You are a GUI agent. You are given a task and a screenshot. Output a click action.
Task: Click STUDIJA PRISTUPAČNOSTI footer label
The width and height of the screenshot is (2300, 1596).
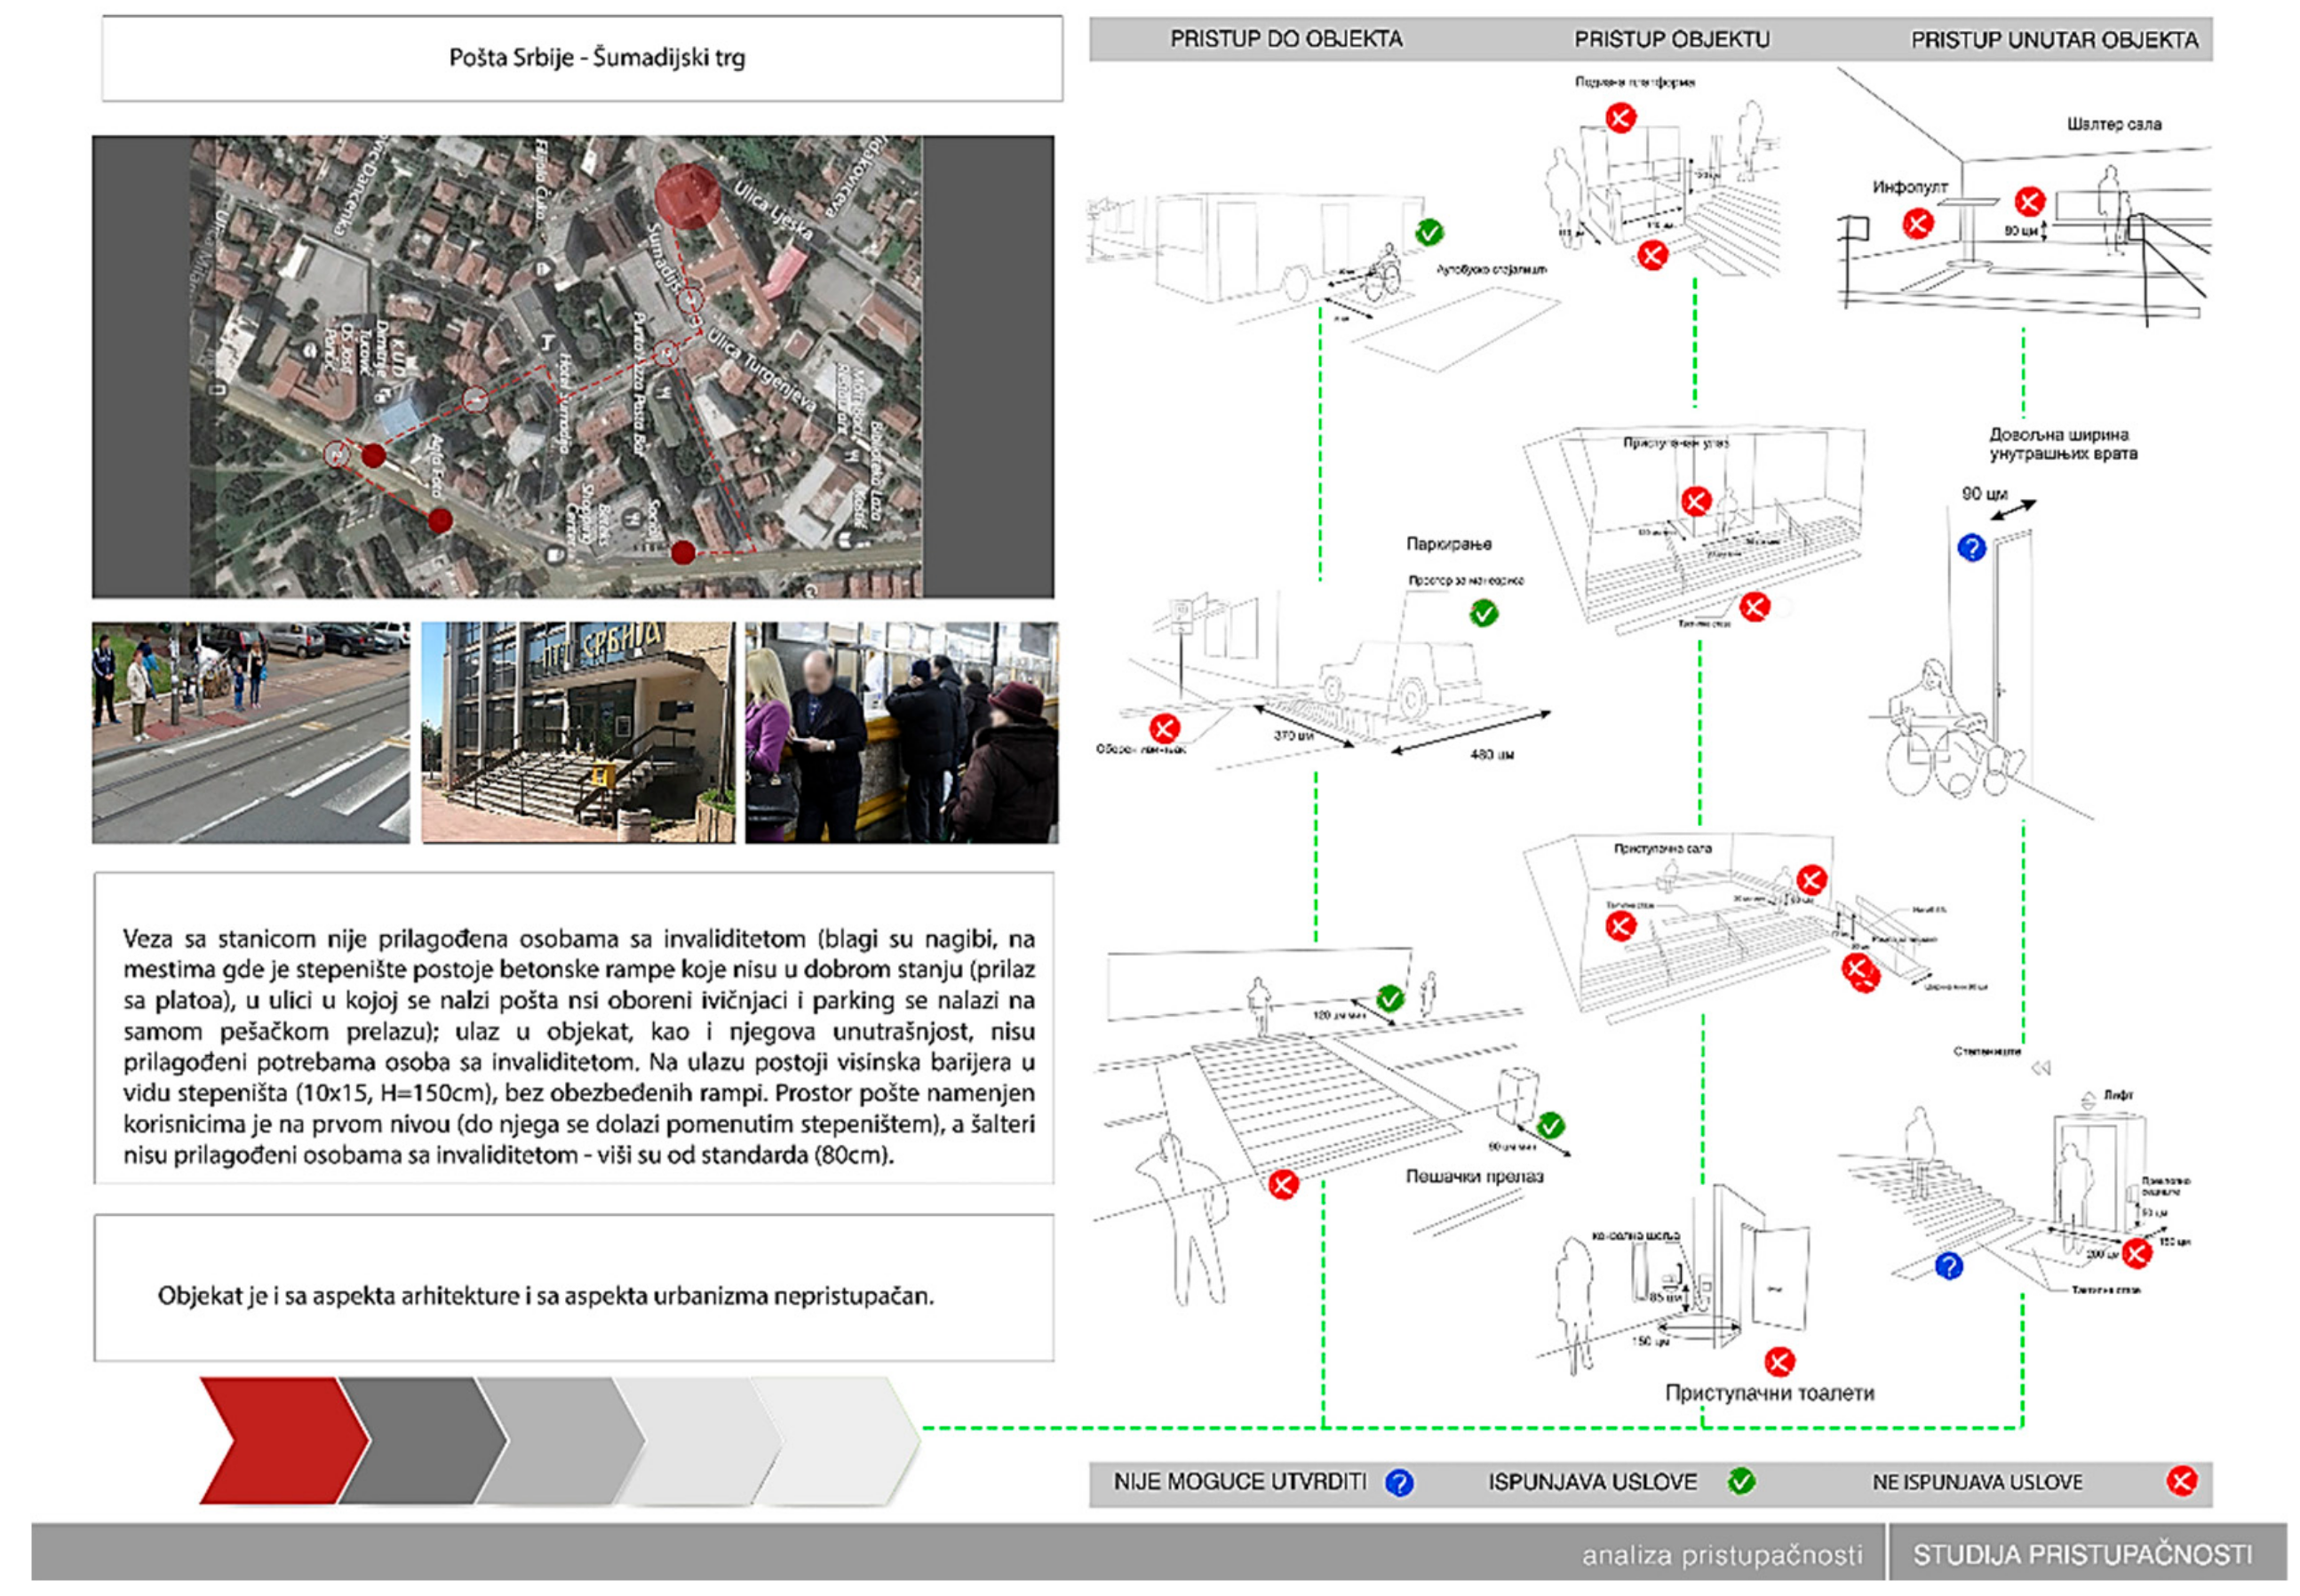[x=2082, y=1554]
